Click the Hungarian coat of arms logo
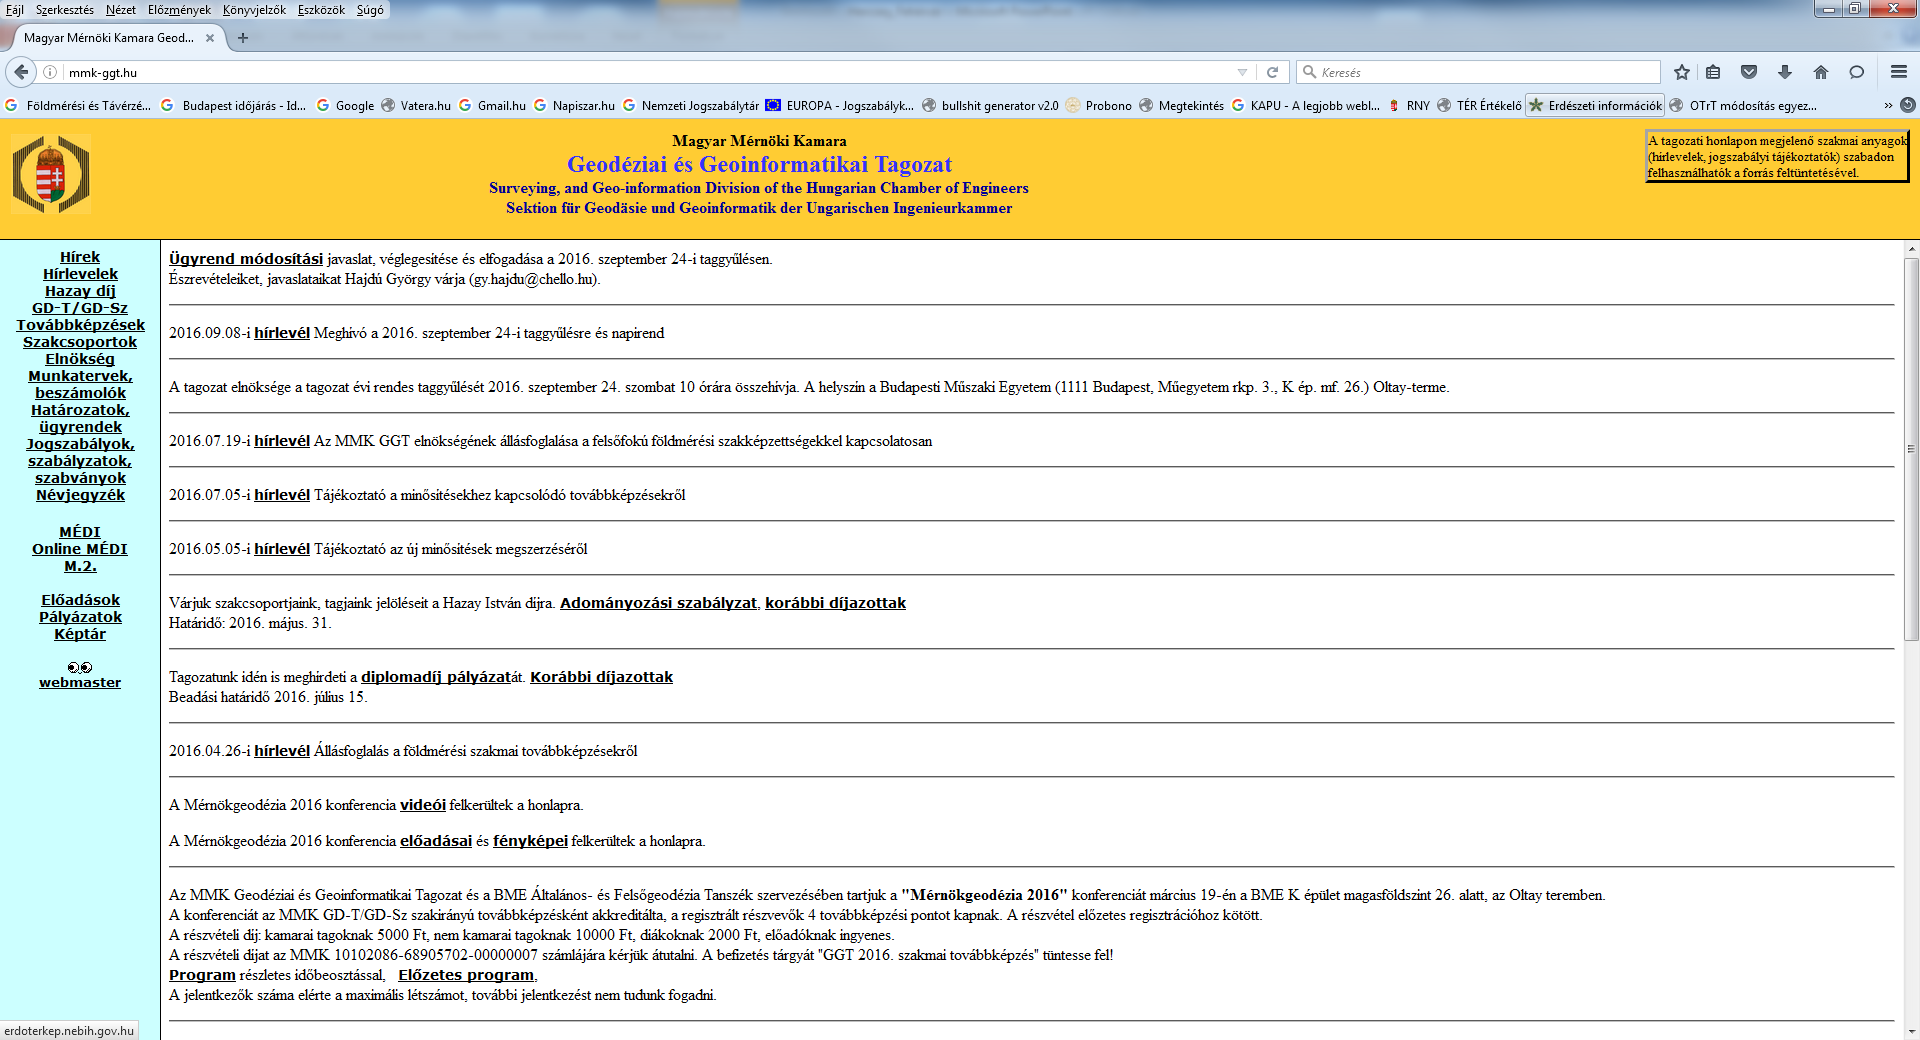The image size is (1920, 1040). [x=51, y=174]
